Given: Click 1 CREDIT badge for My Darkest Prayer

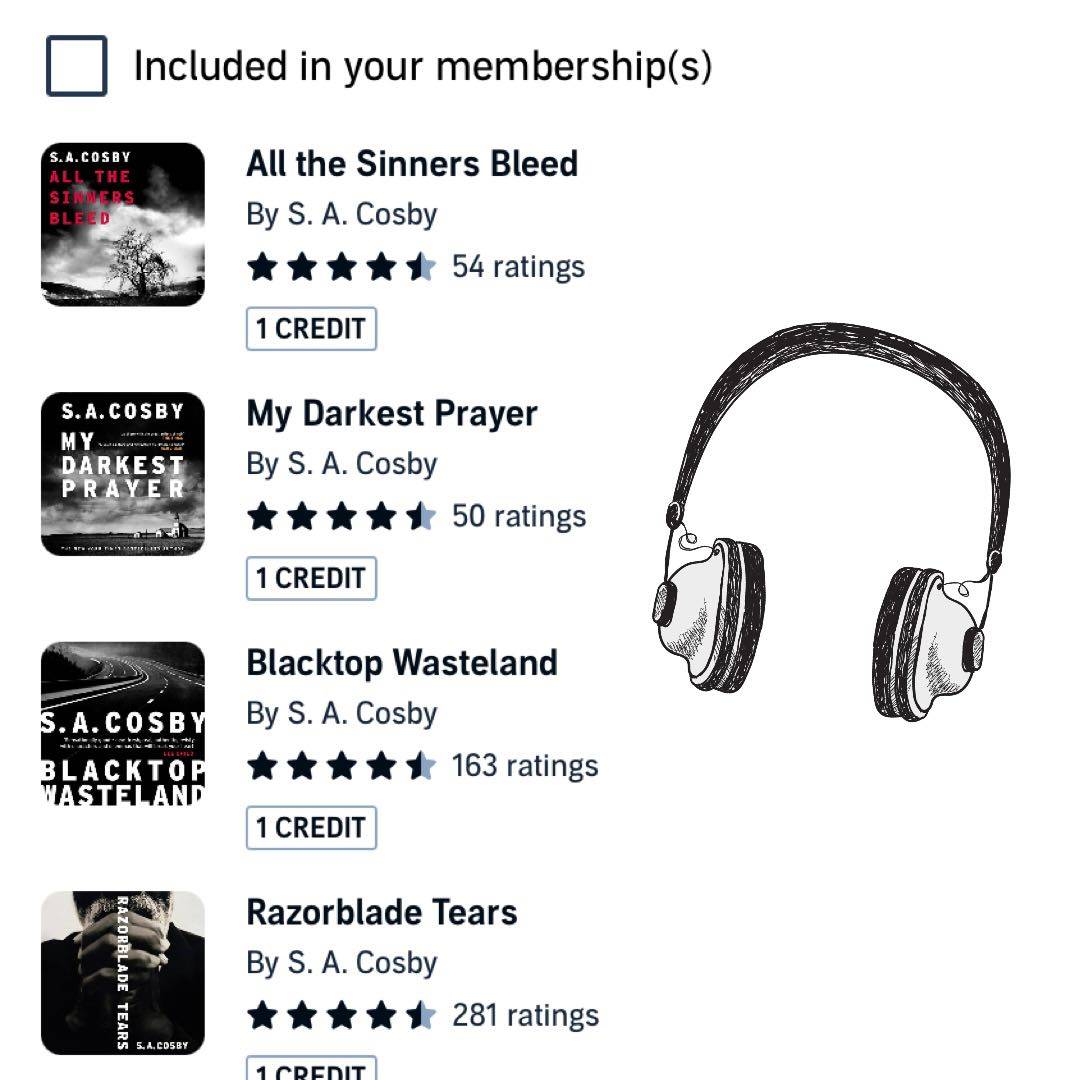Looking at the screenshot, I should coord(311,578).
